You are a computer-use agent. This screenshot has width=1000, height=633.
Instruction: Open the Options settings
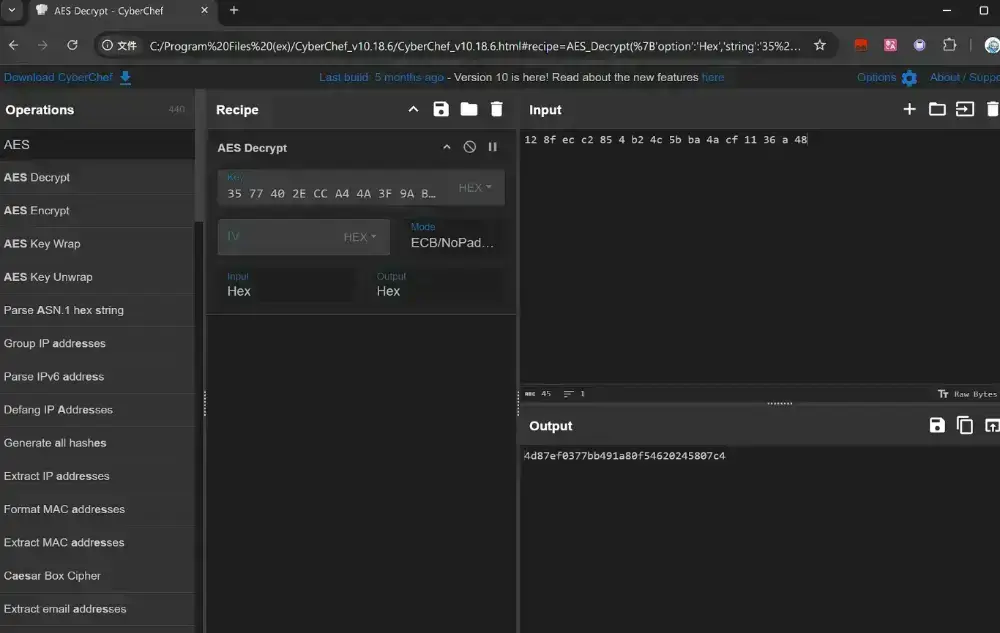coord(886,77)
